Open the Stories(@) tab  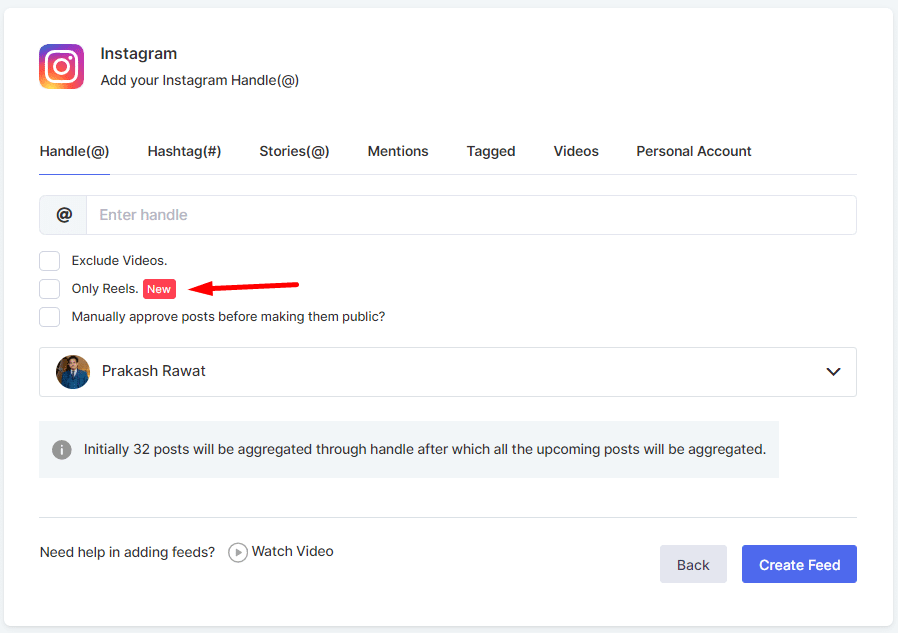(x=294, y=152)
